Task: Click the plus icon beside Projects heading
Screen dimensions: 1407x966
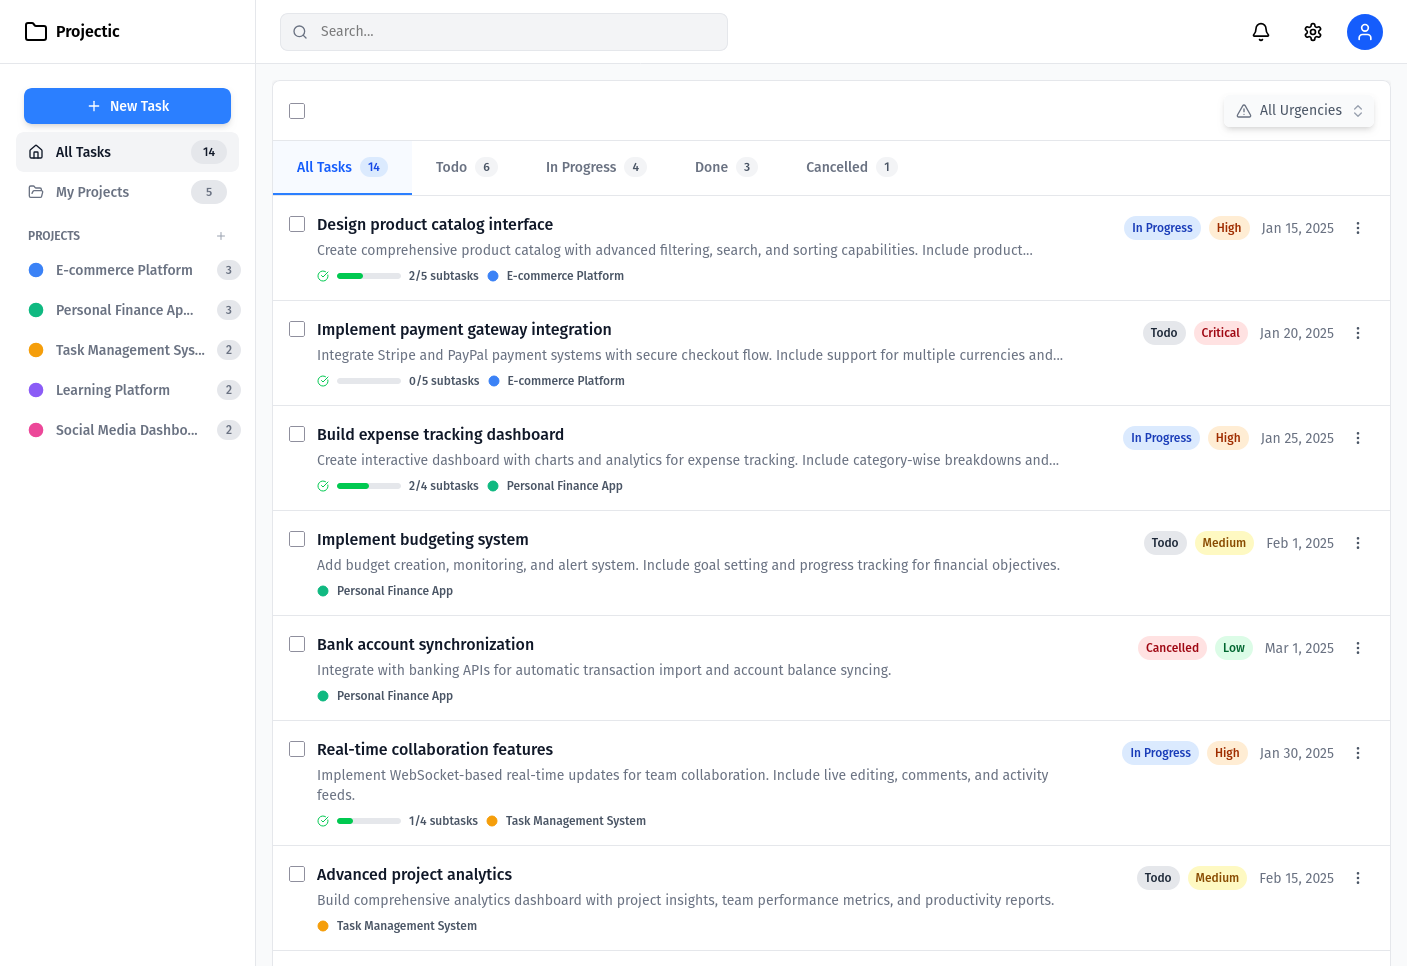Action: coord(221,236)
